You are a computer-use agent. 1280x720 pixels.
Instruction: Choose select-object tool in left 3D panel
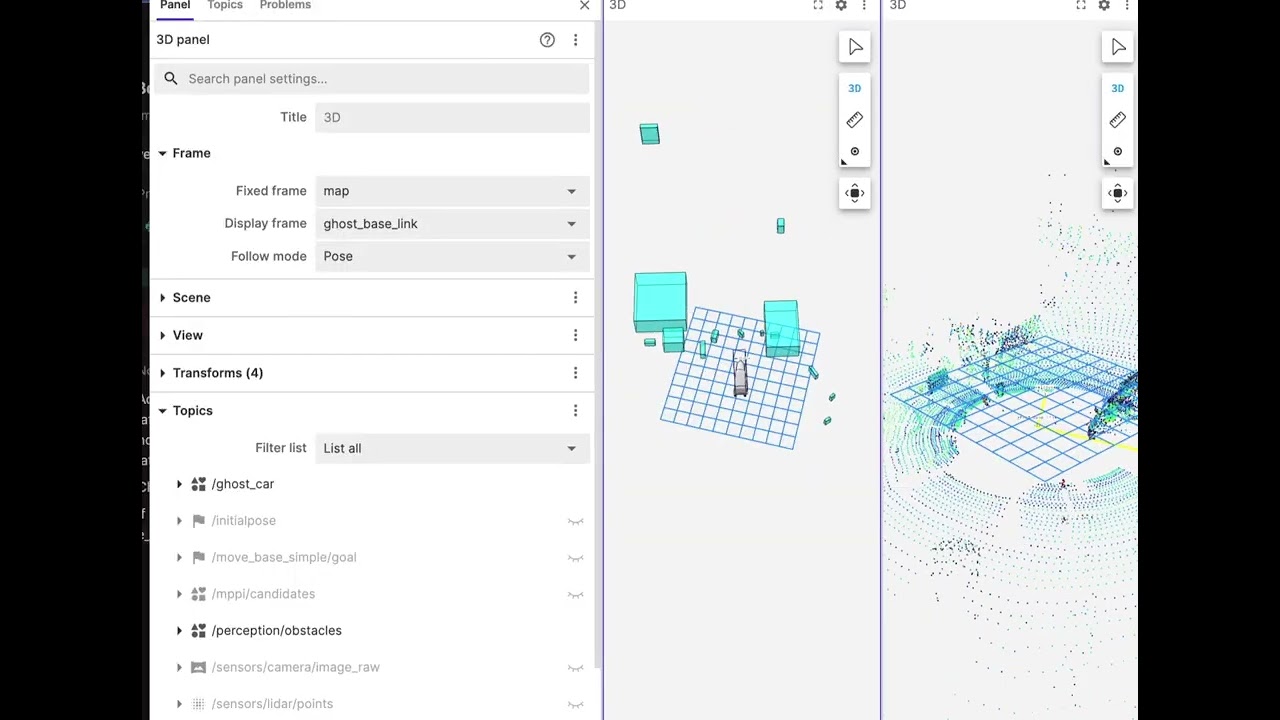[855, 48]
